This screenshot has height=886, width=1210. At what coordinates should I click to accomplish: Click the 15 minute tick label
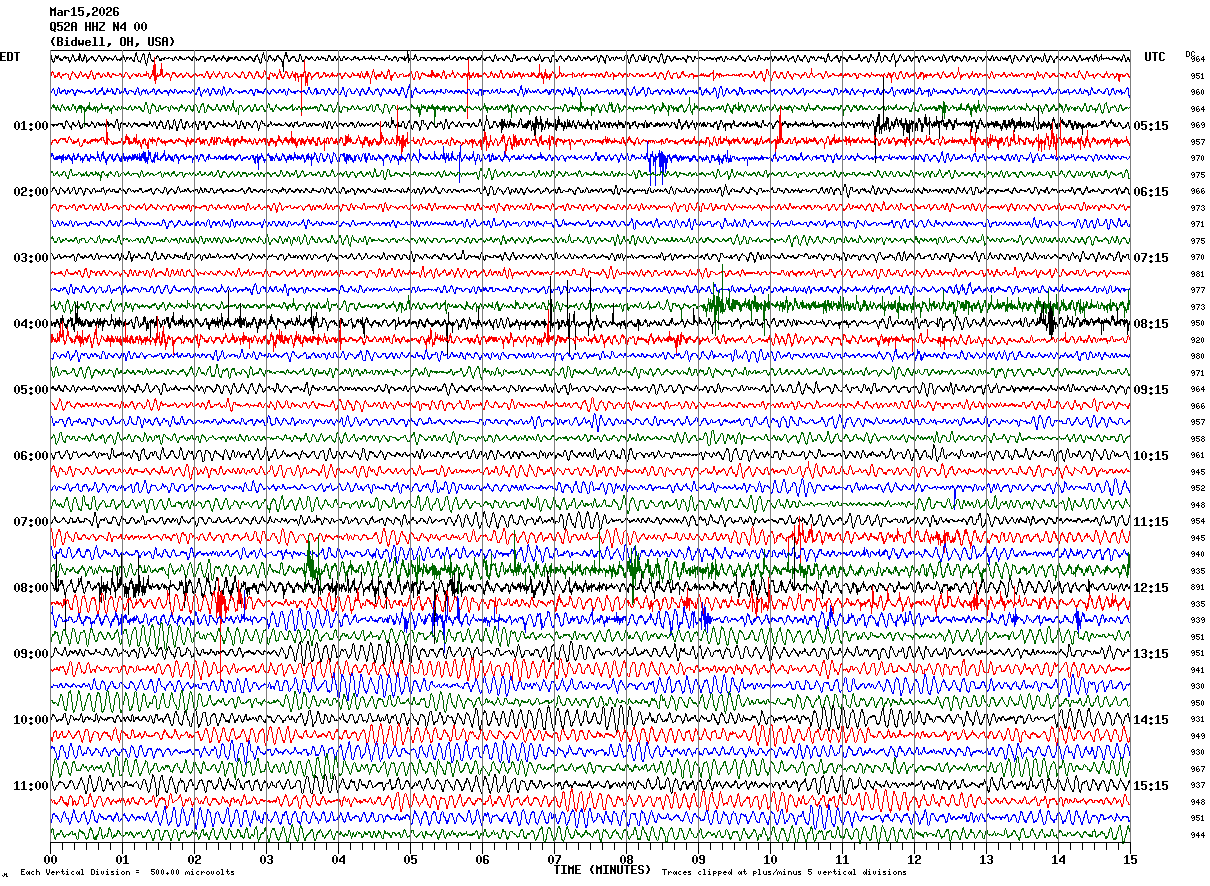[1130, 859]
